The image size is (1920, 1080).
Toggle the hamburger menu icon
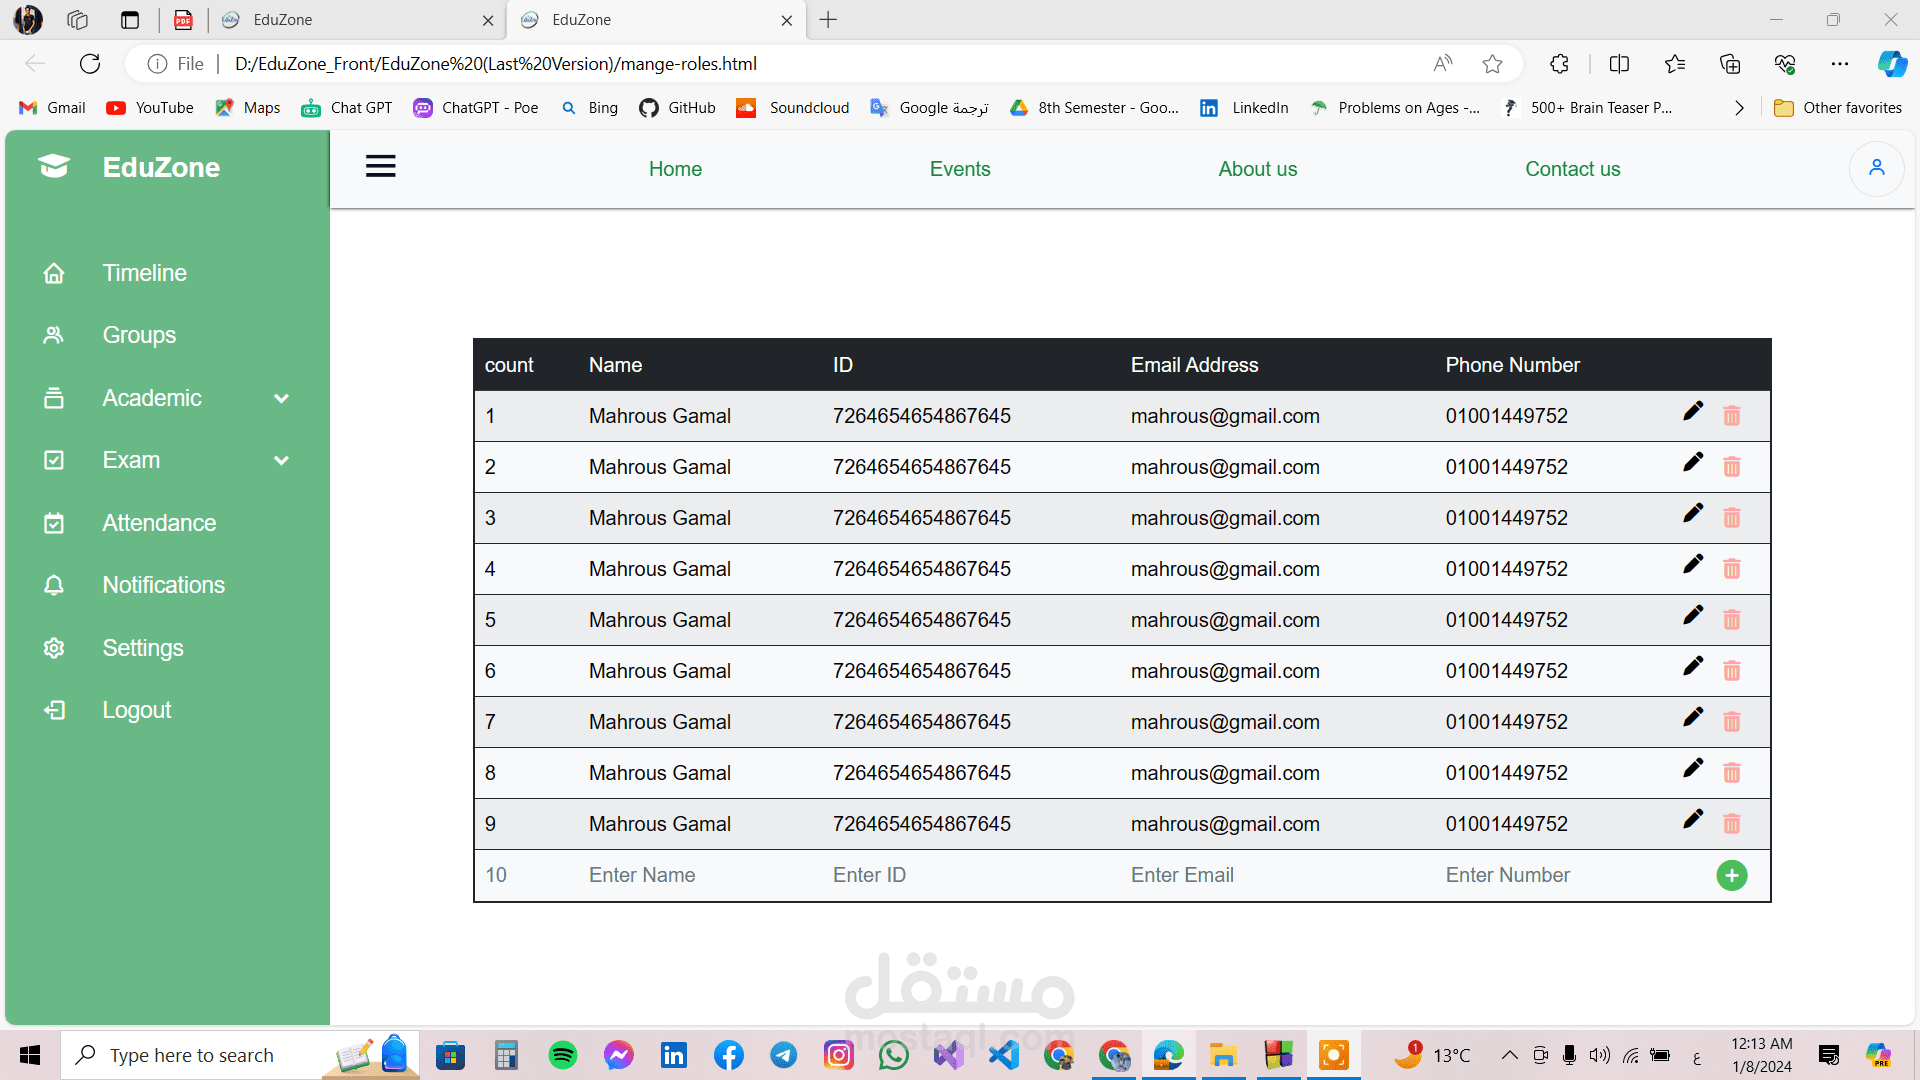pyautogui.click(x=380, y=167)
